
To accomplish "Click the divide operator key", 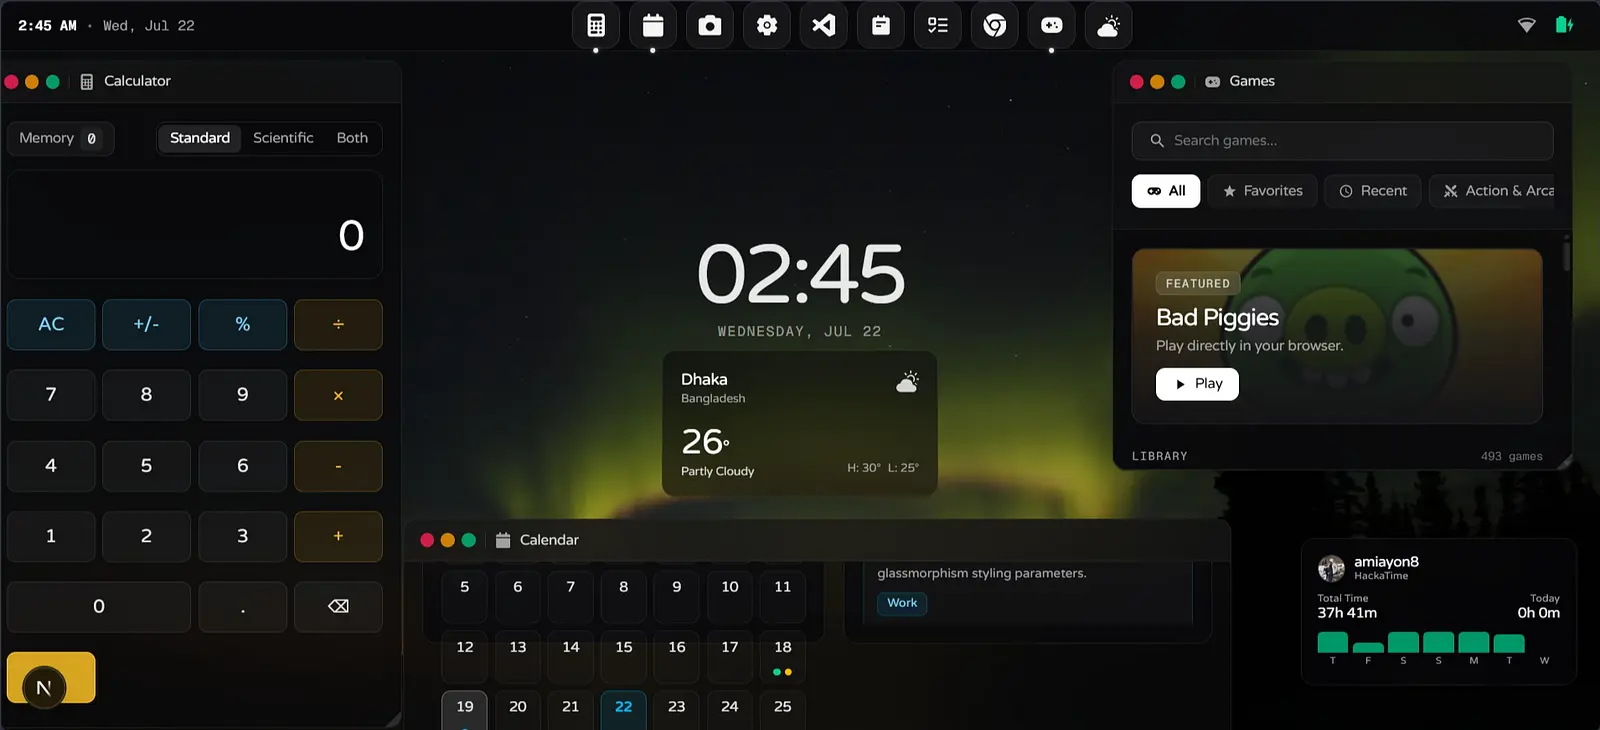I will 338,324.
